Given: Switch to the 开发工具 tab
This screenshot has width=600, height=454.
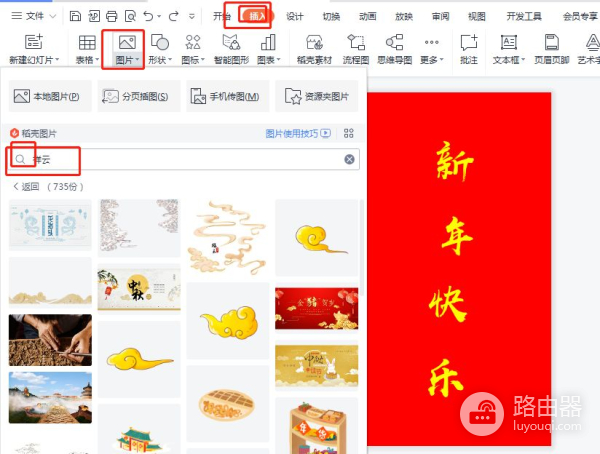Looking at the screenshot, I should tap(524, 16).
